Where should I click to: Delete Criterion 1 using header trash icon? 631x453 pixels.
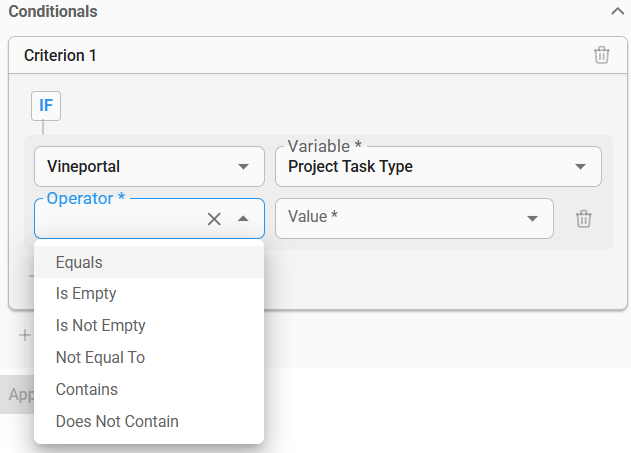(601, 55)
